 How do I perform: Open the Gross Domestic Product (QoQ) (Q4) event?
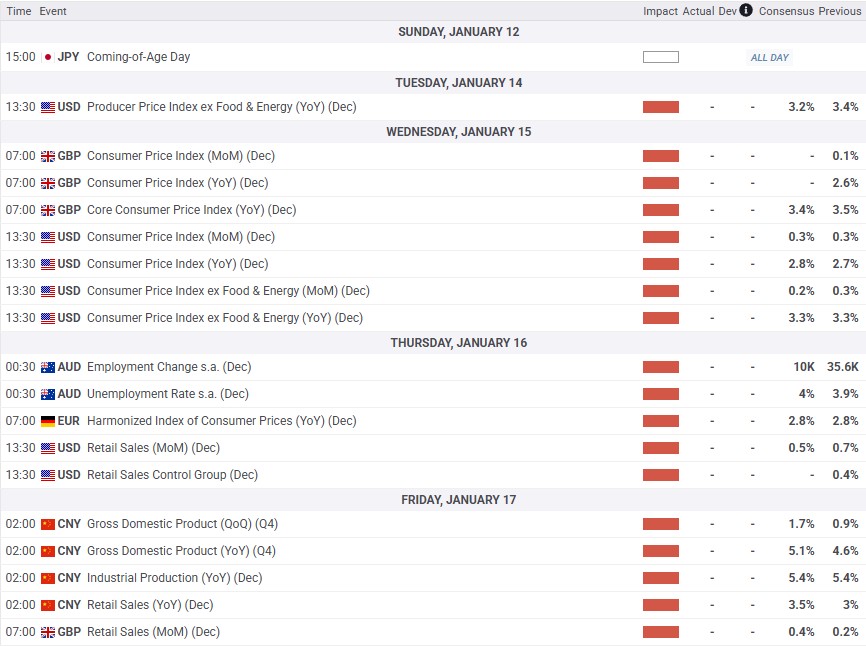point(181,524)
